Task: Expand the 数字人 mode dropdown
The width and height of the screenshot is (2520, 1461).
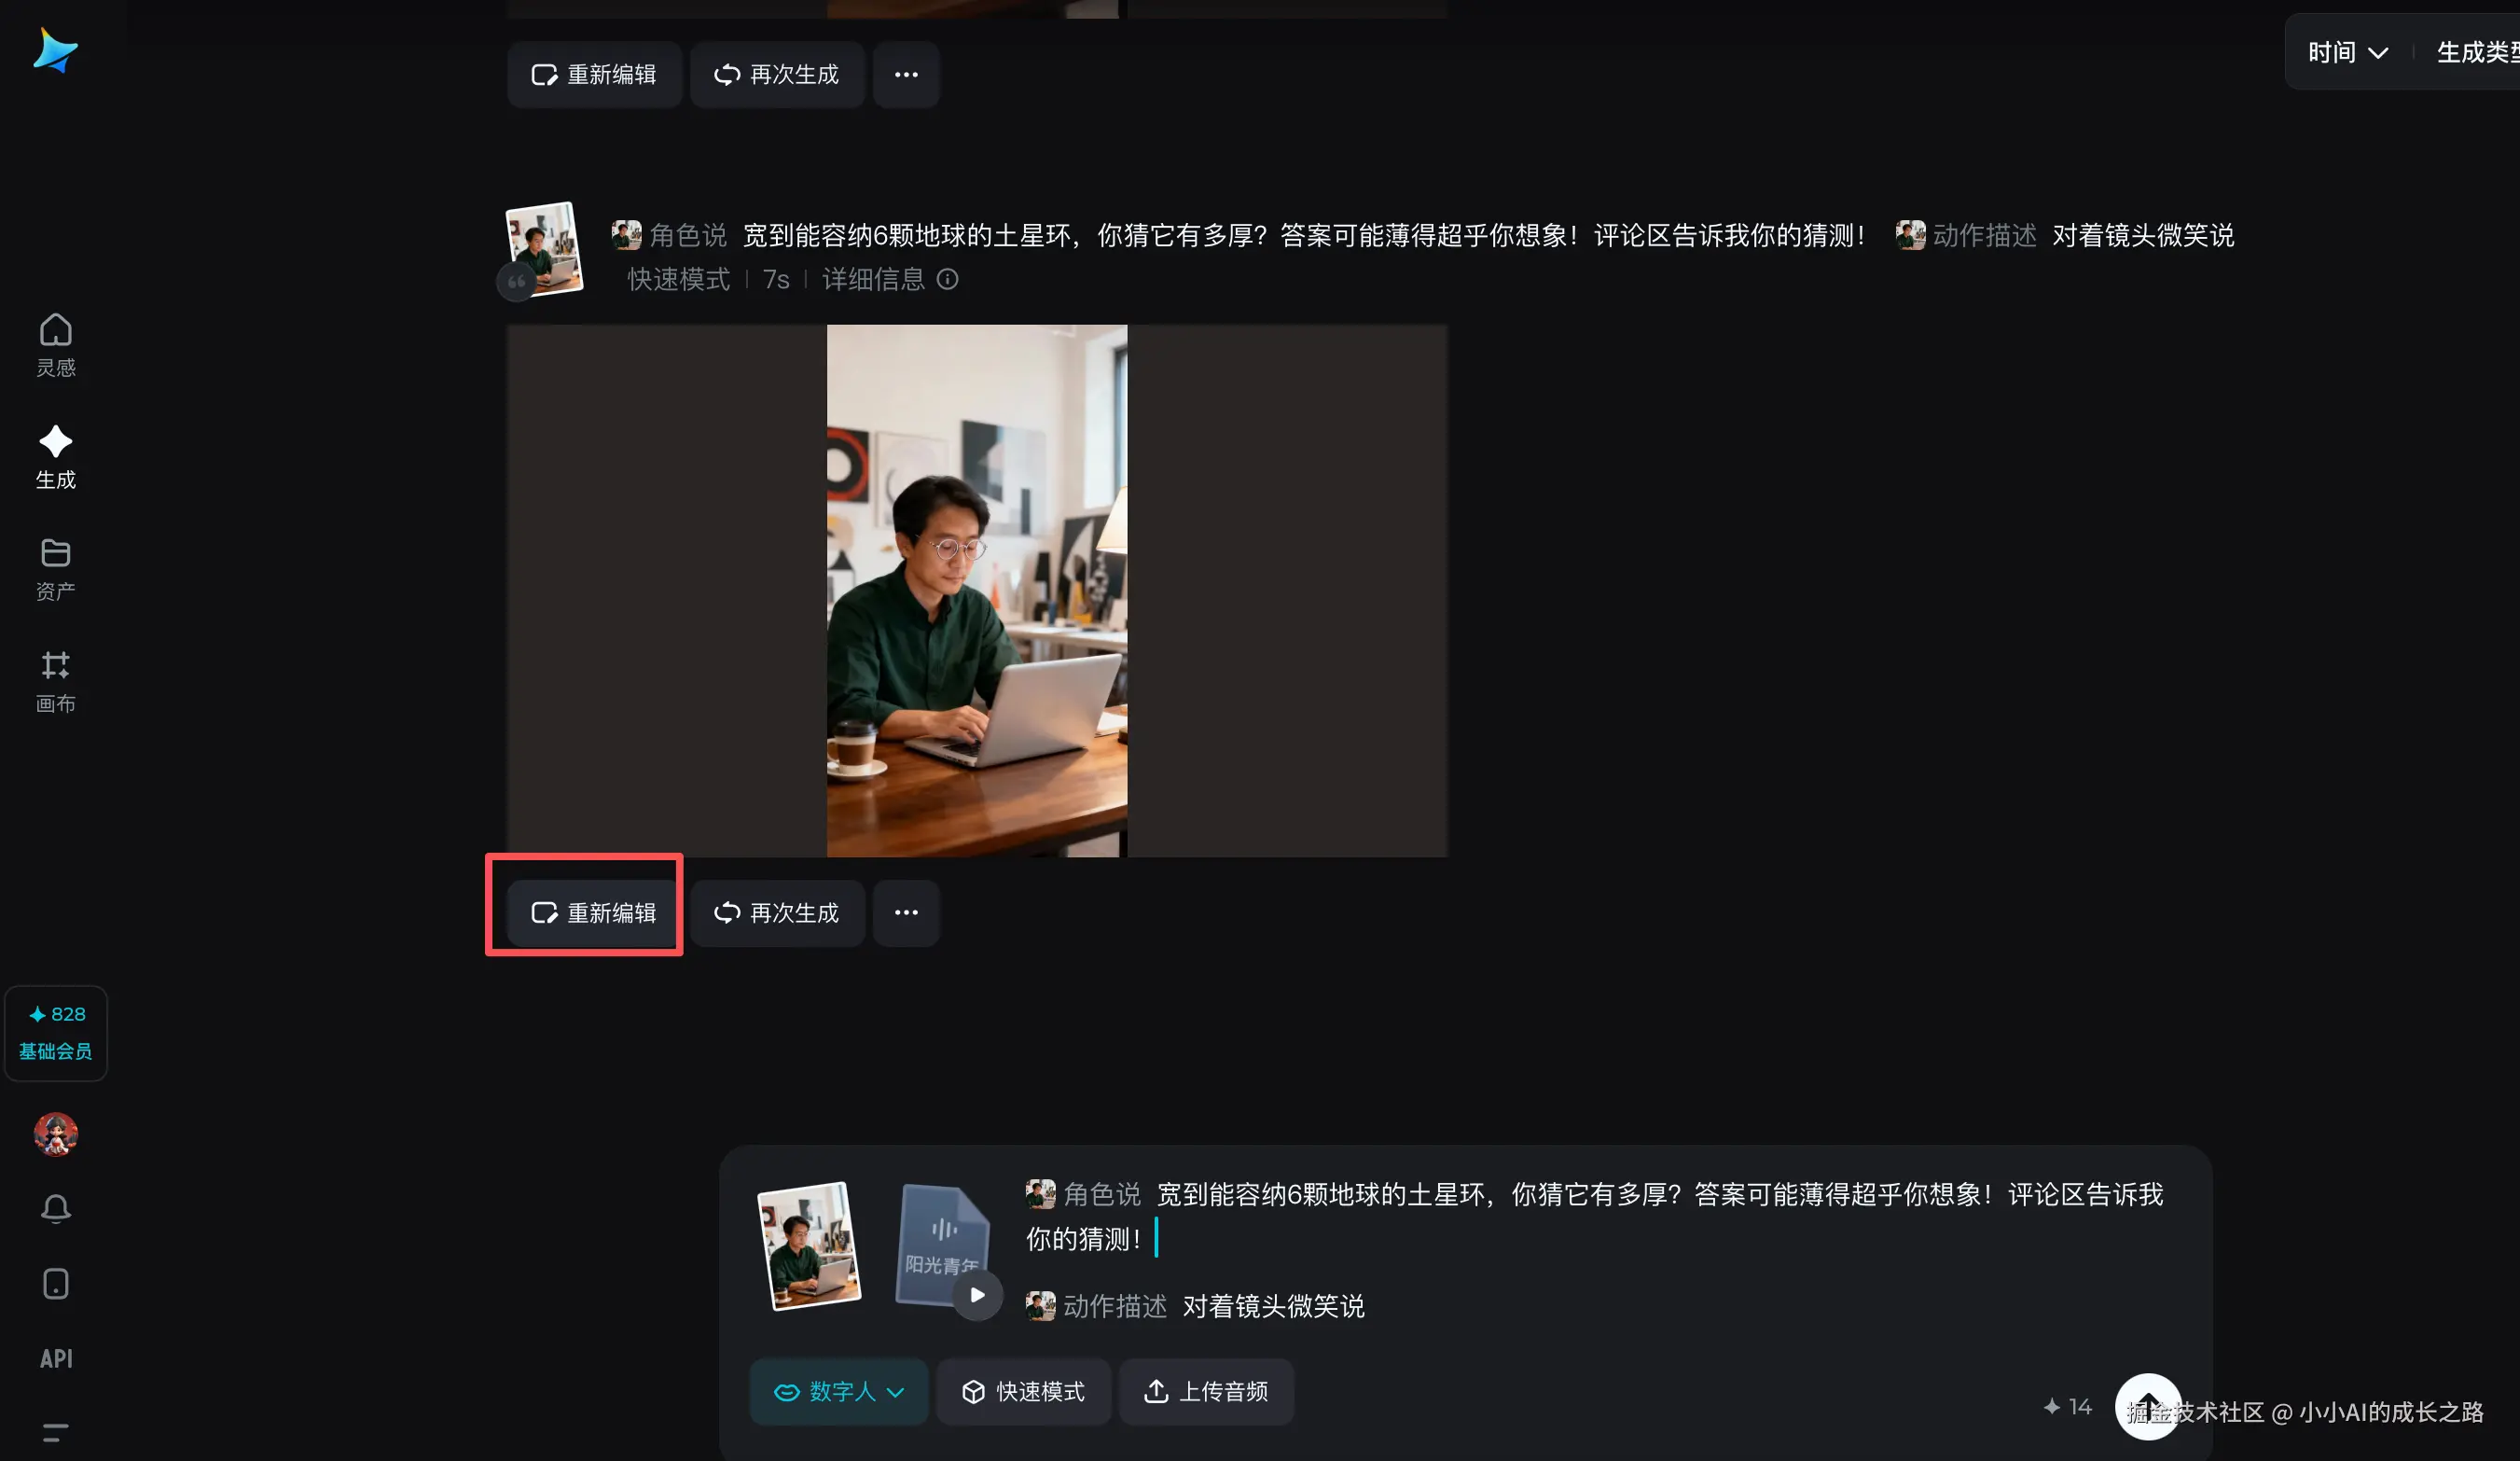Action: click(839, 1391)
